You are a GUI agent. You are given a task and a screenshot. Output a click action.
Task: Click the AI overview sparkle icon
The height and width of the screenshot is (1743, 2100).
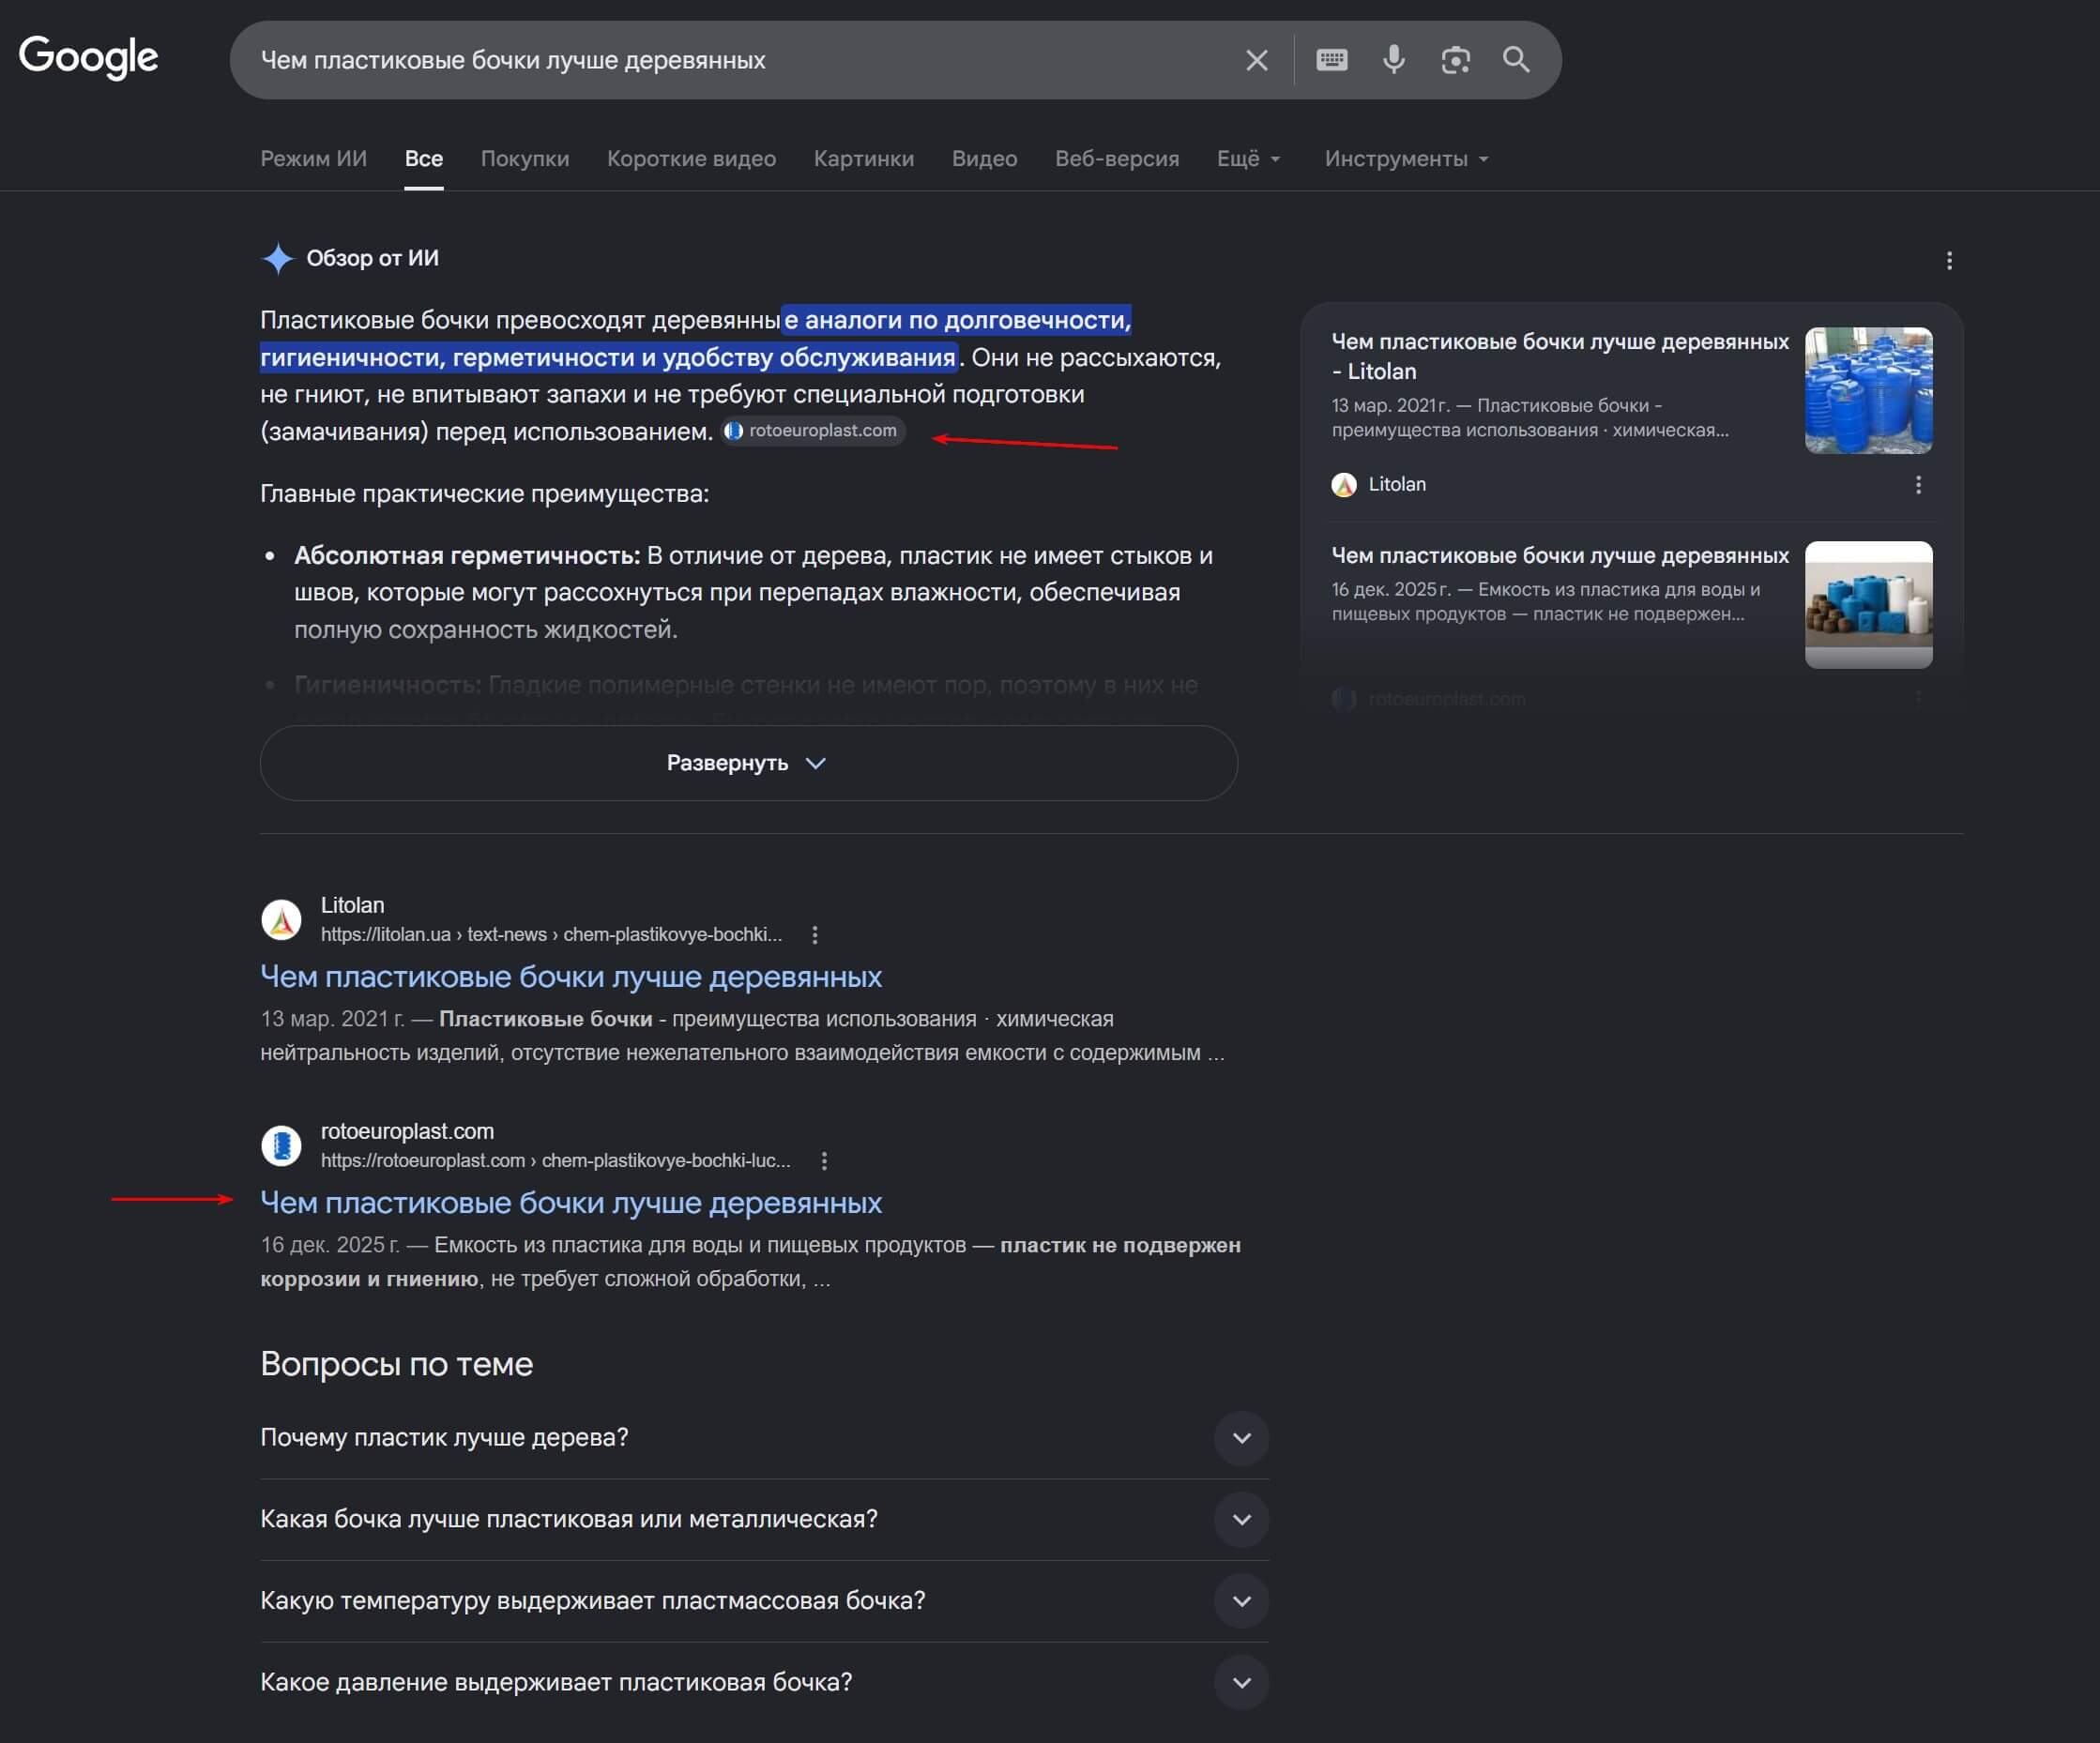tap(277, 258)
